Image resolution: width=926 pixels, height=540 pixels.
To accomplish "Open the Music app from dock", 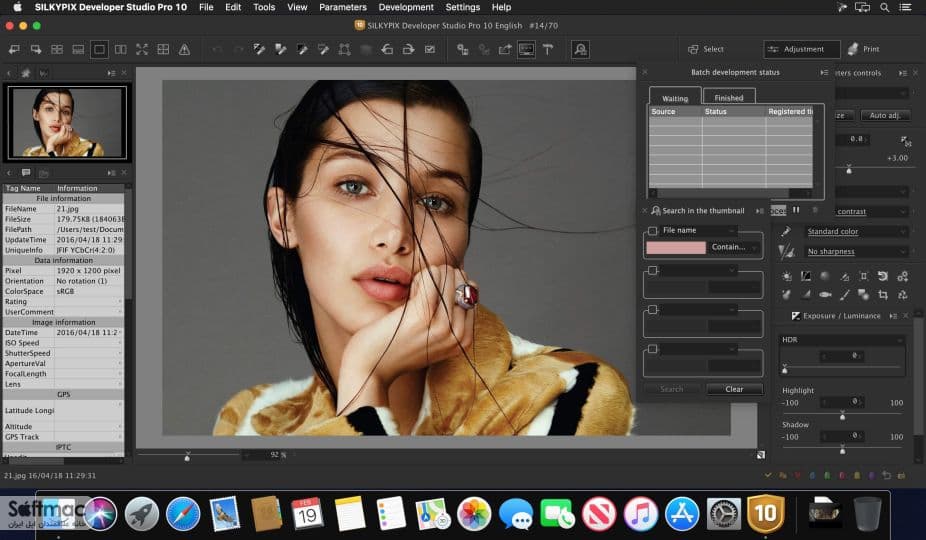I will [x=640, y=514].
